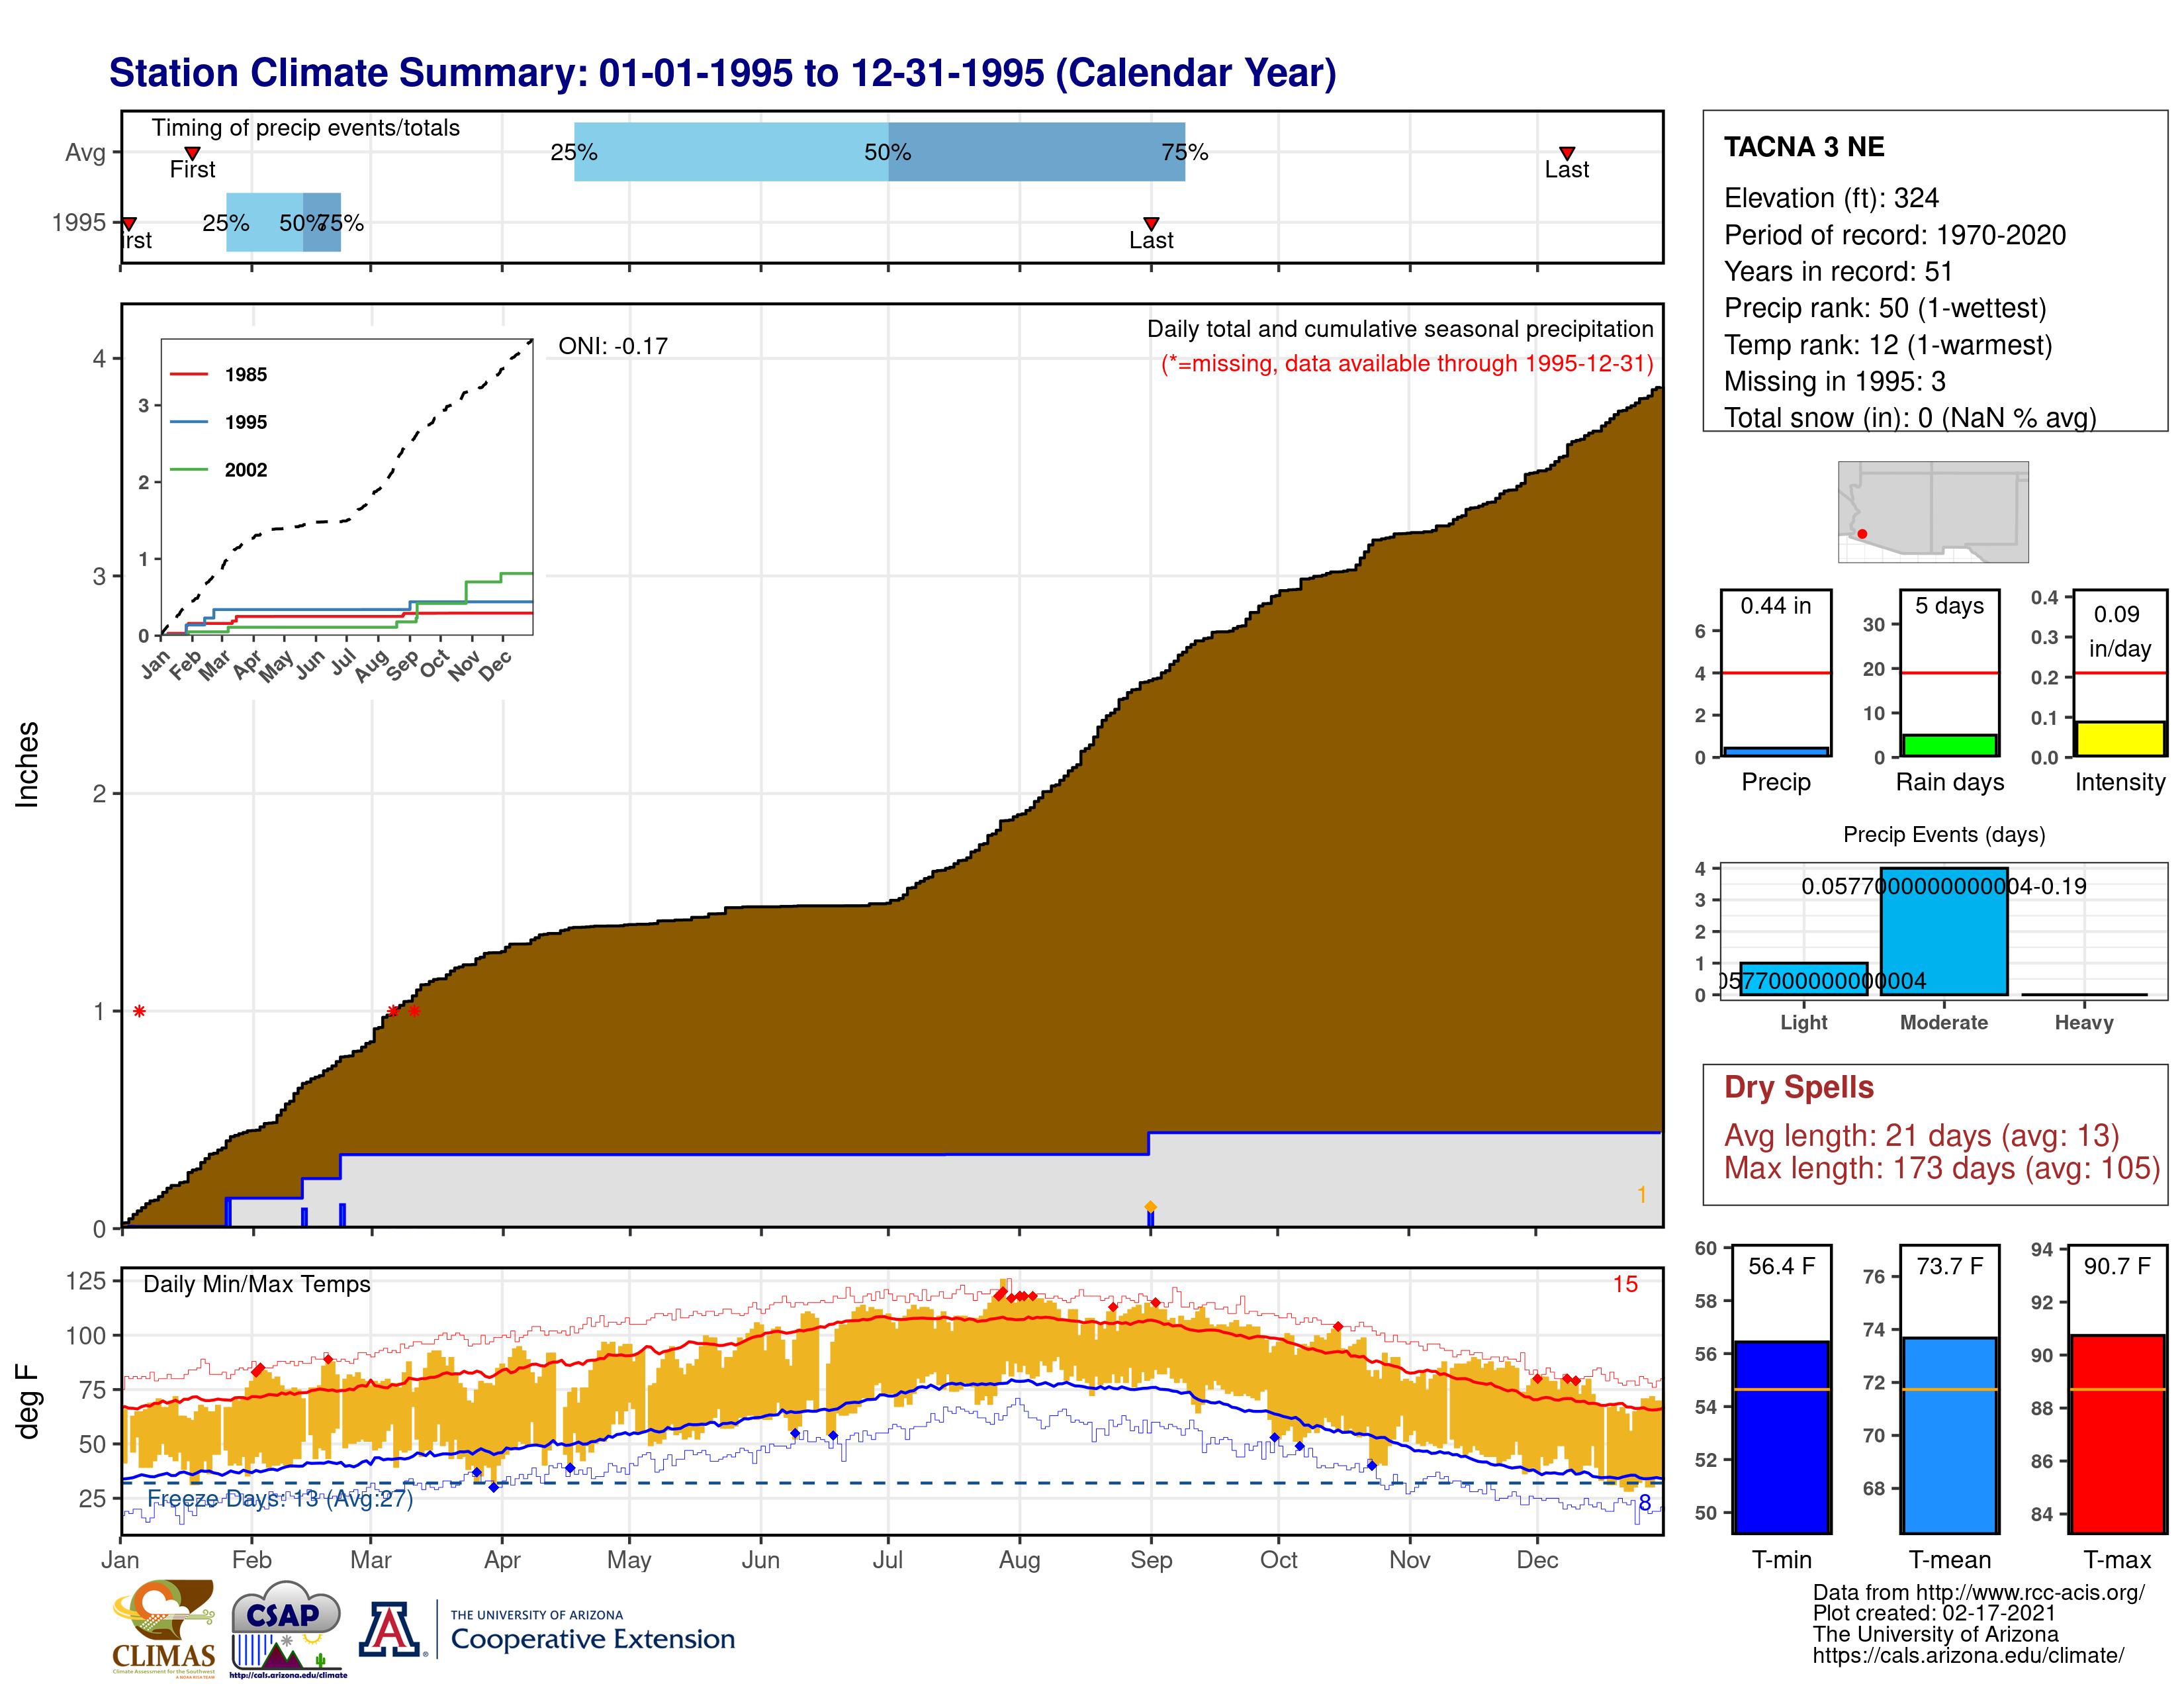Click the 1995 Last precip marker triangle
This screenshot has height=1688, width=2184.
click(x=1151, y=223)
